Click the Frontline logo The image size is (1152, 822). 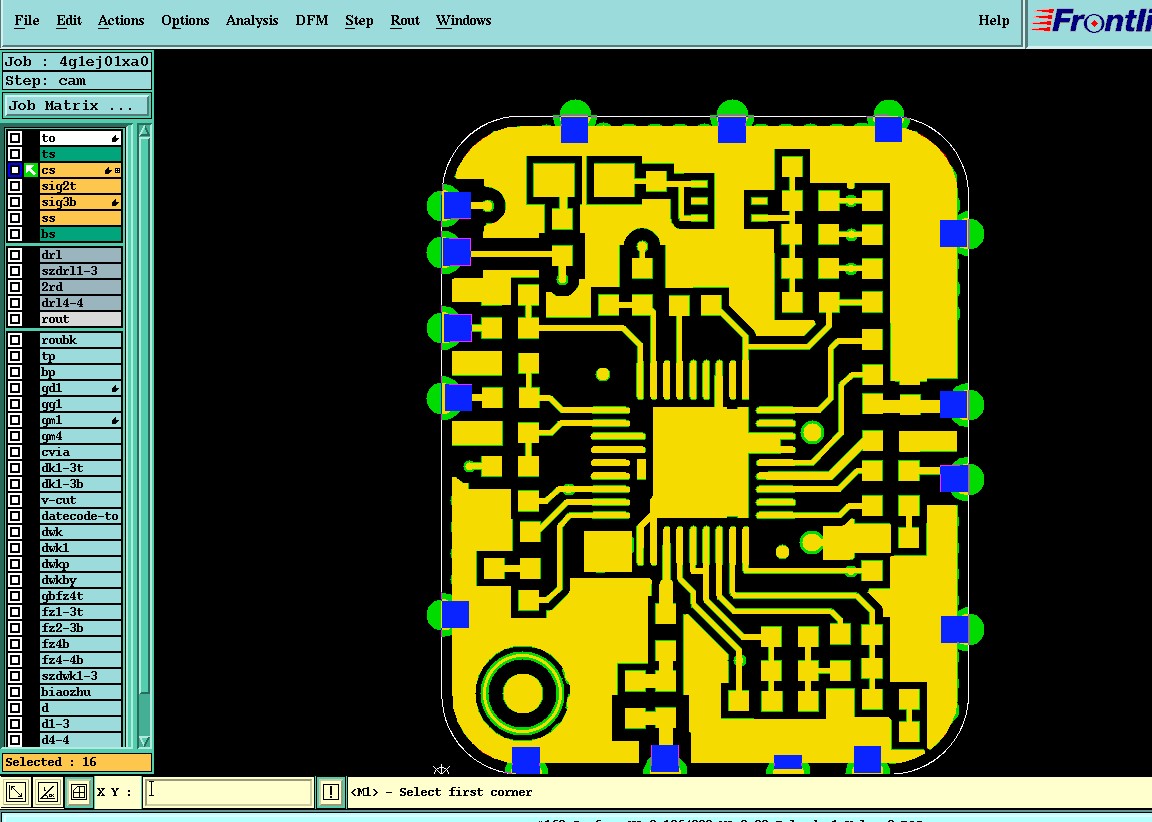1091,21
